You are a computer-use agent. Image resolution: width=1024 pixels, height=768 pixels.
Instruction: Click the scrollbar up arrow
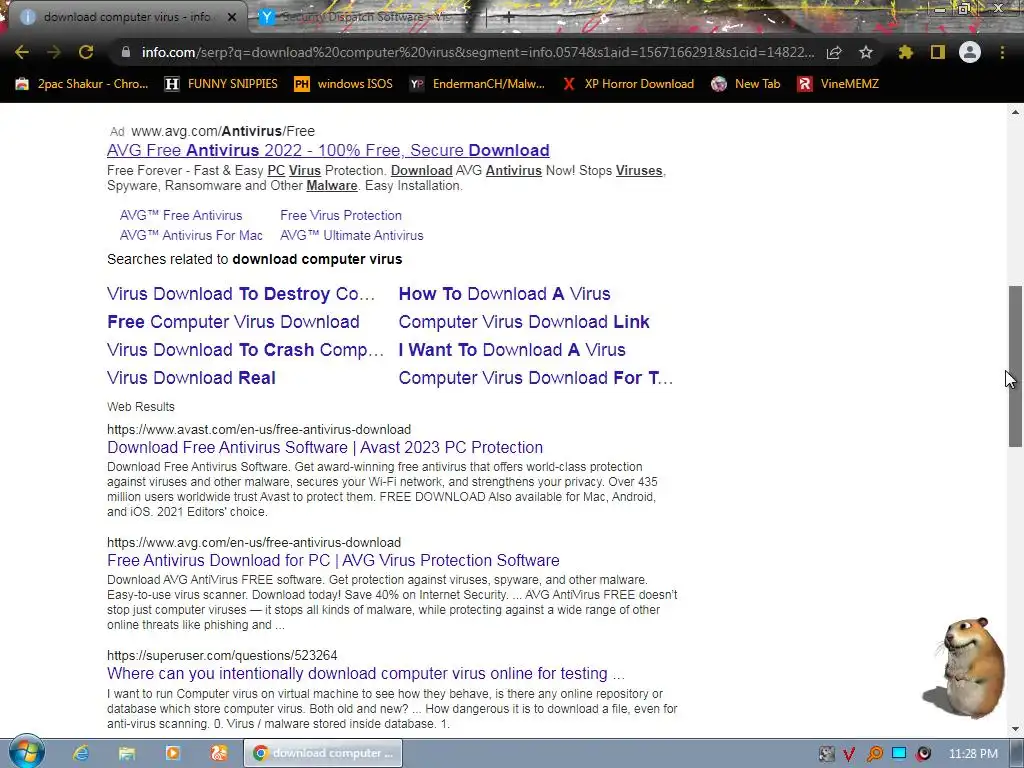(x=1015, y=112)
